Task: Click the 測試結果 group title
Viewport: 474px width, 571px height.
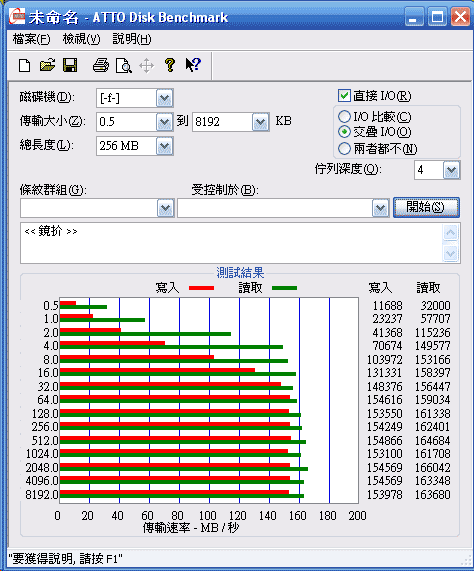Action: [240, 272]
